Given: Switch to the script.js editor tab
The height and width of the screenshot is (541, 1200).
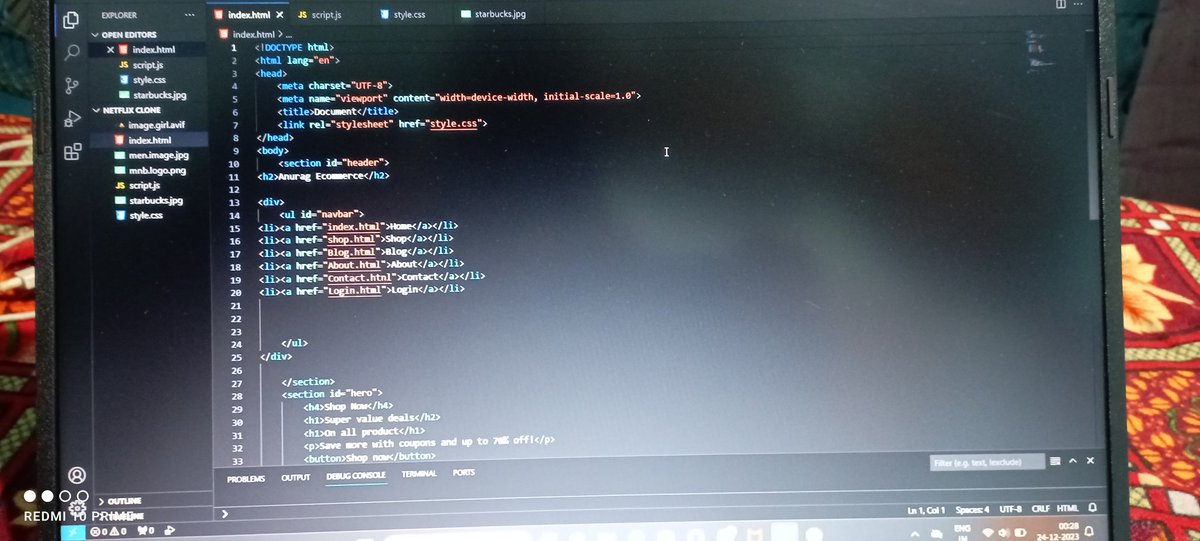Looking at the screenshot, I should click(321, 15).
